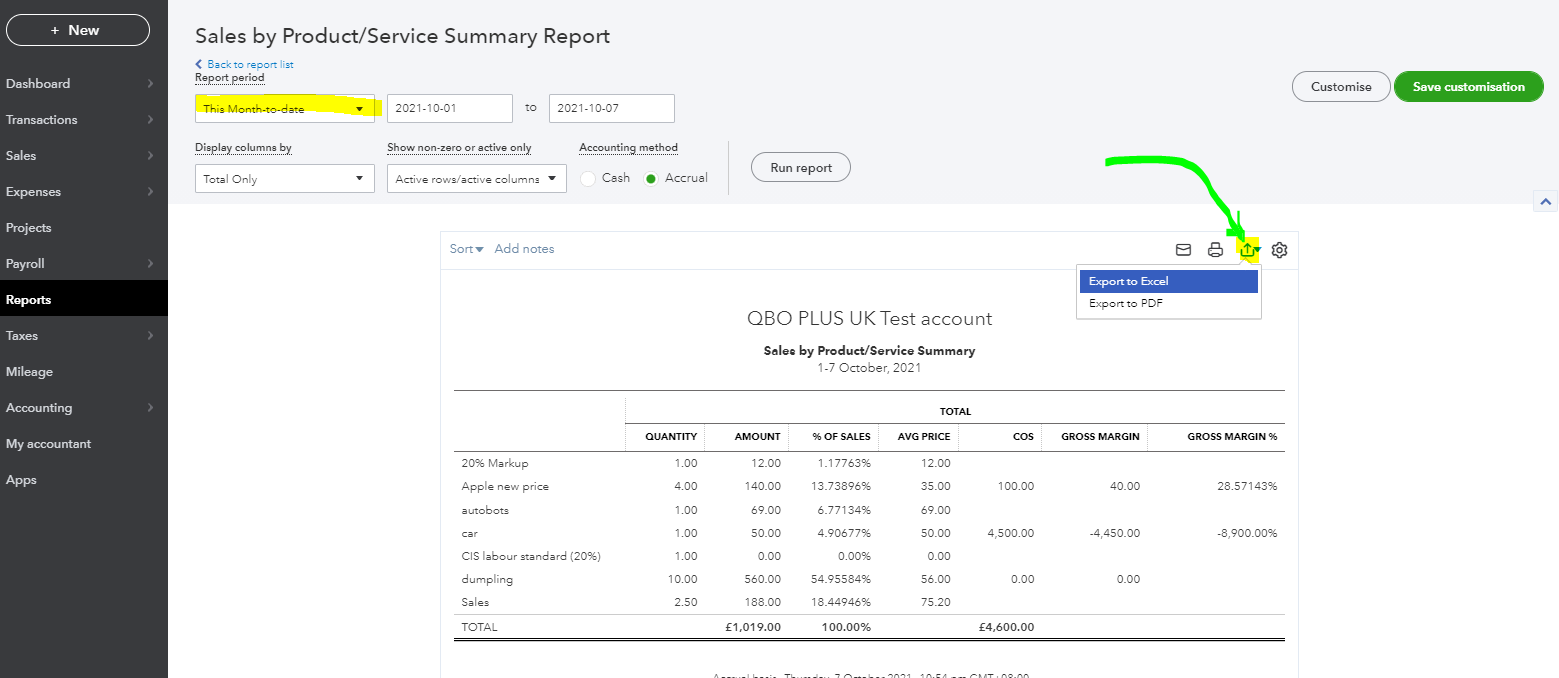
Task: Open report settings gear icon
Action: pos(1279,250)
